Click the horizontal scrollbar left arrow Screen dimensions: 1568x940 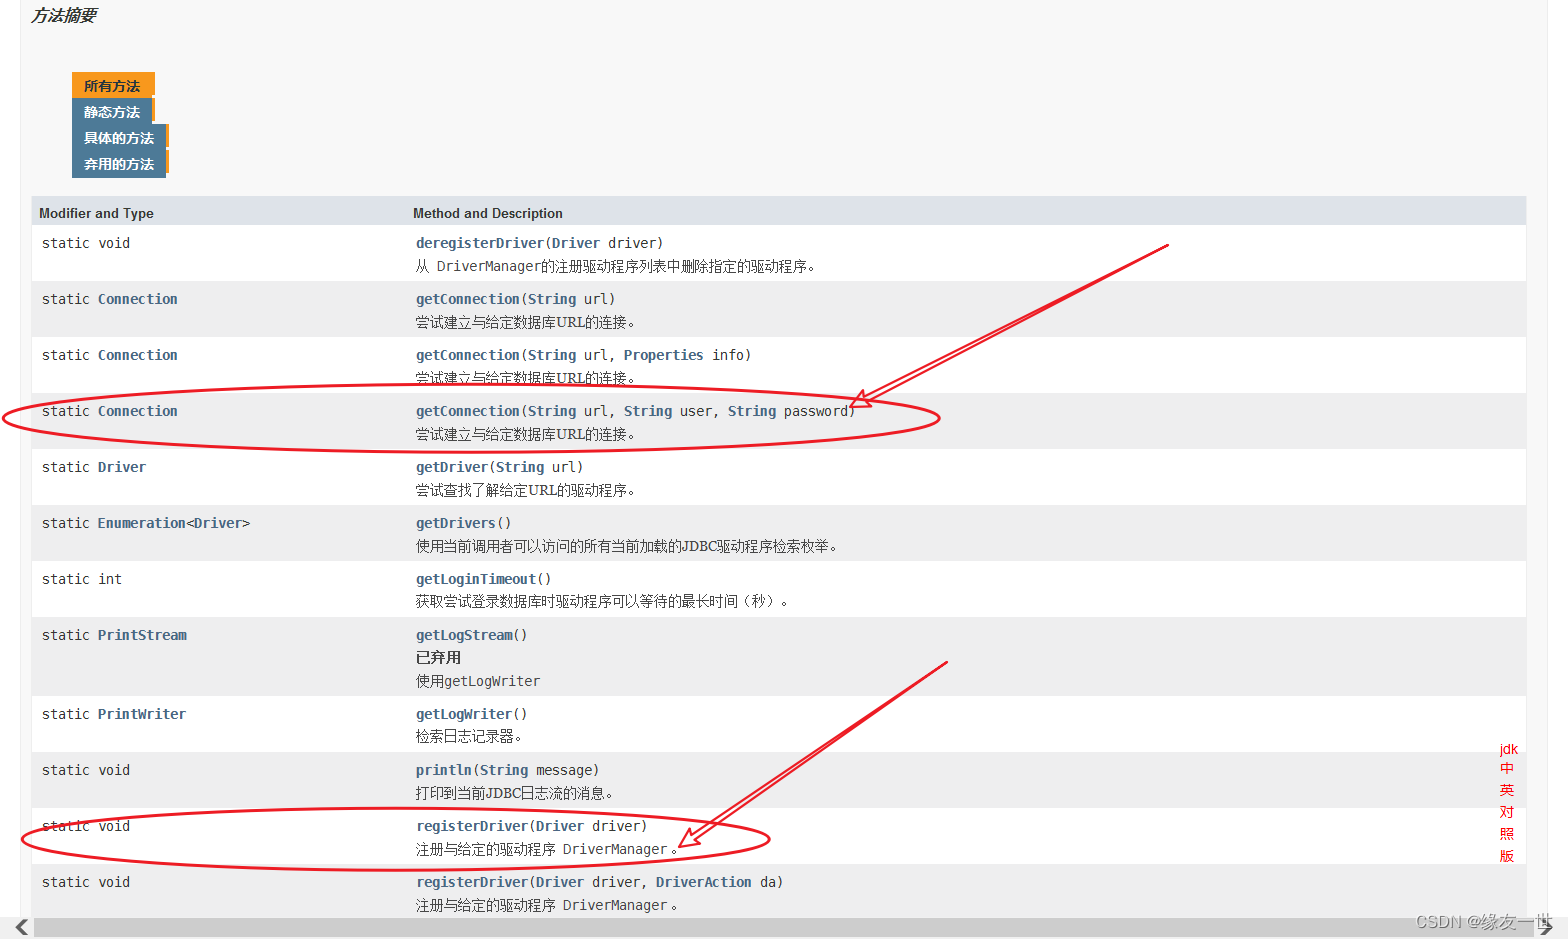click(x=21, y=928)
